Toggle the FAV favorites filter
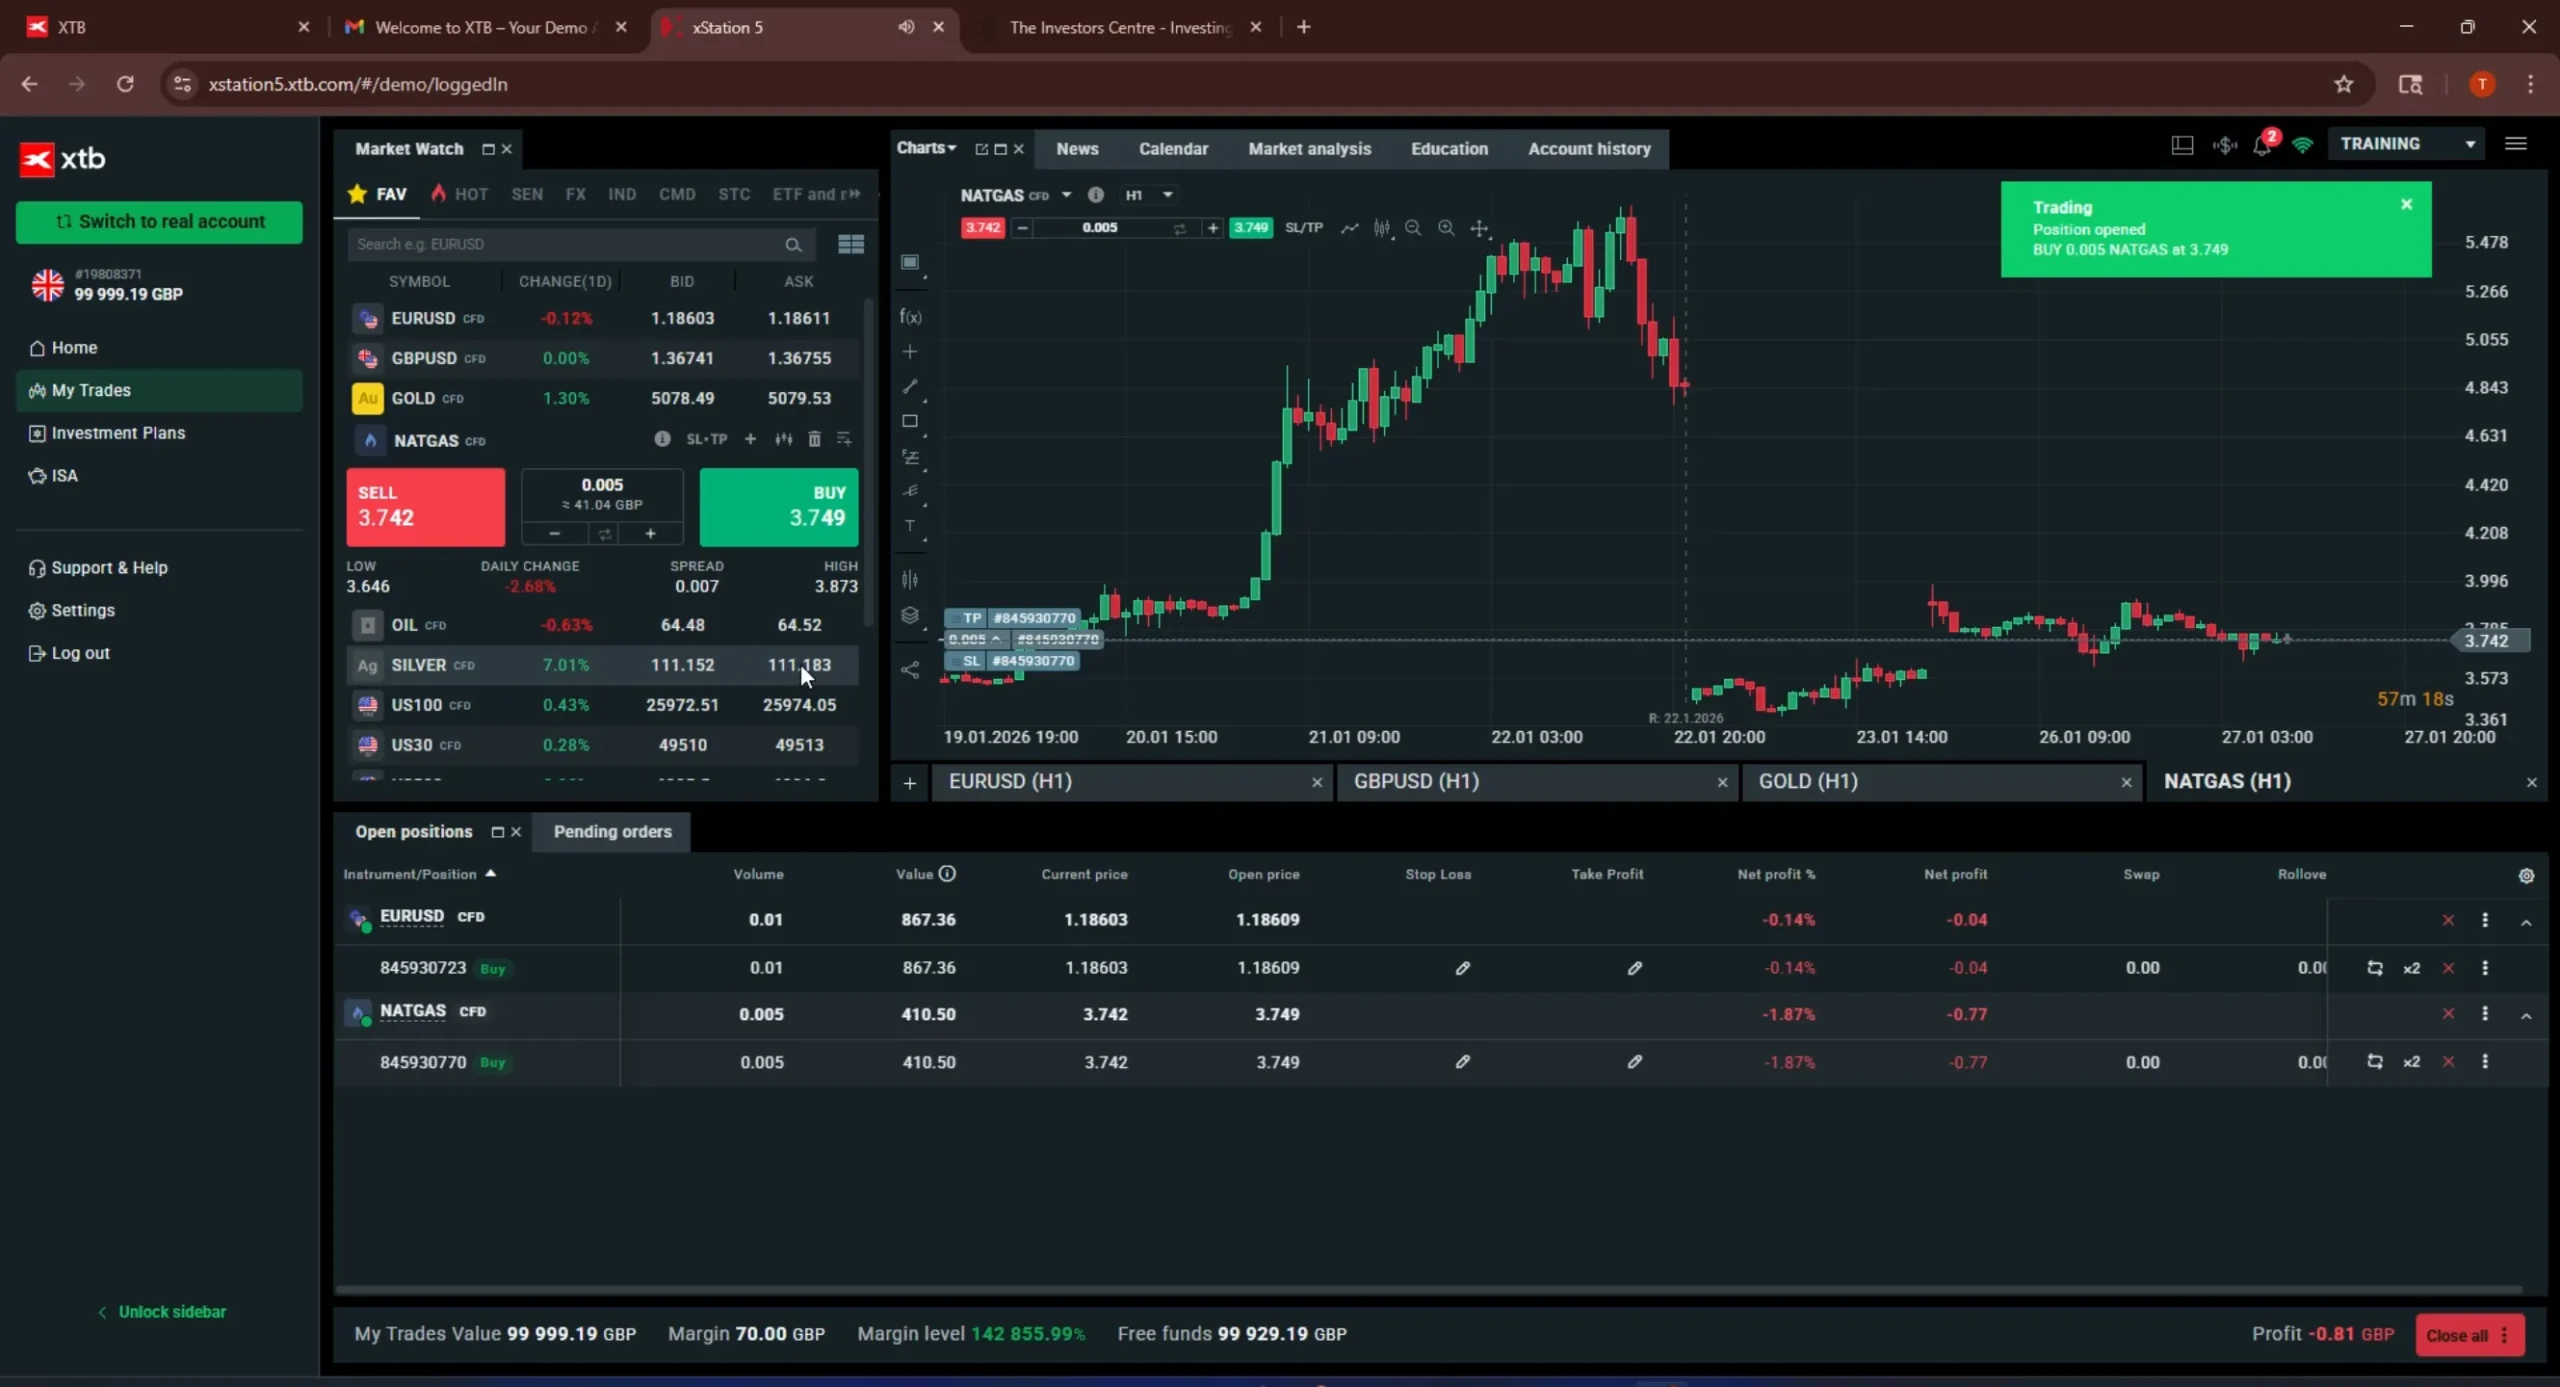 [x=377, y=194]
